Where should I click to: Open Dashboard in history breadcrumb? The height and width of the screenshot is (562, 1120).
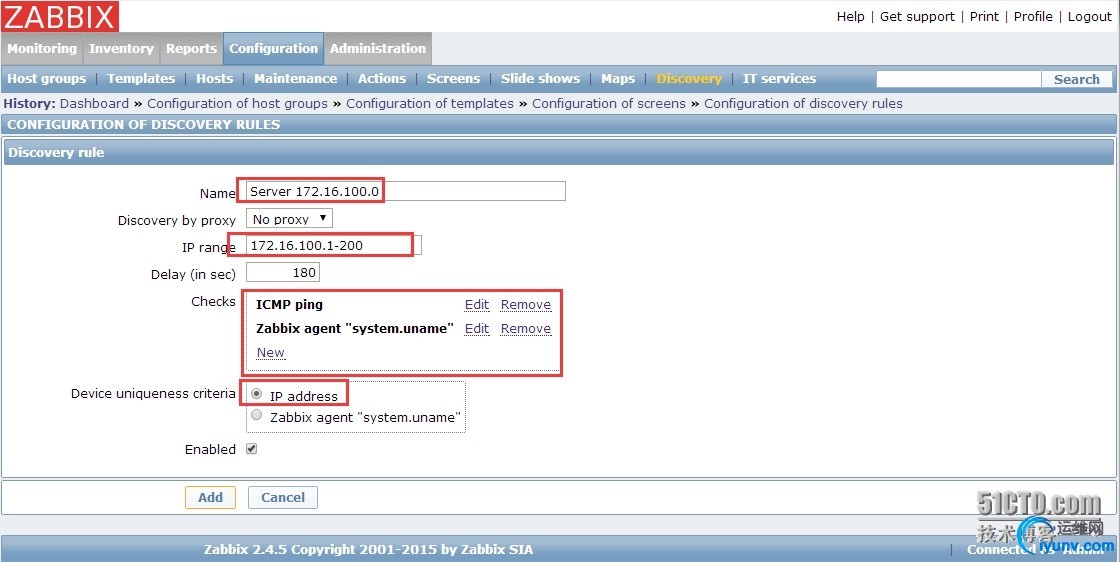click(x=94, y=104)
